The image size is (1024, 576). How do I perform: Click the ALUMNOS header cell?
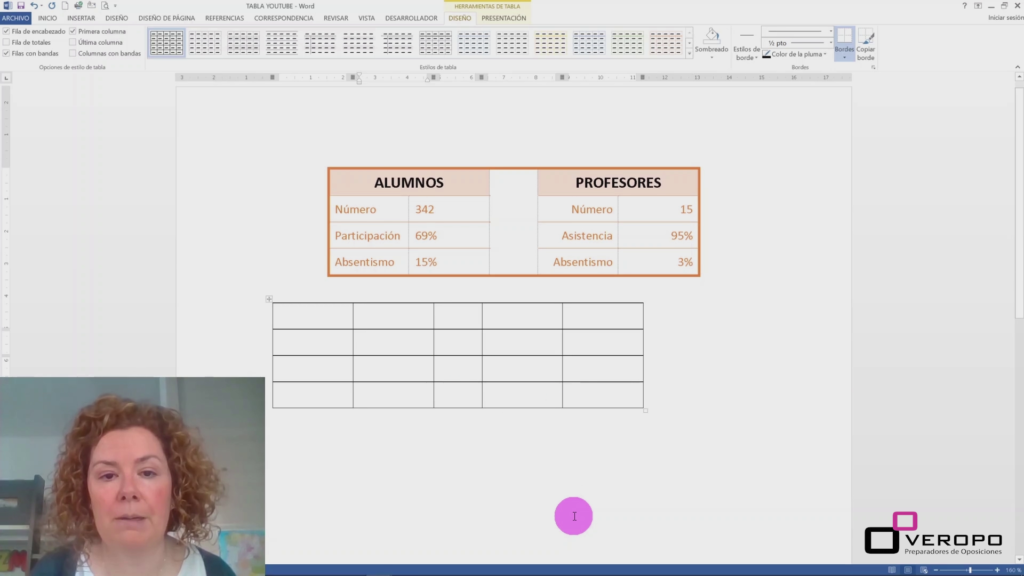point(409,182)
